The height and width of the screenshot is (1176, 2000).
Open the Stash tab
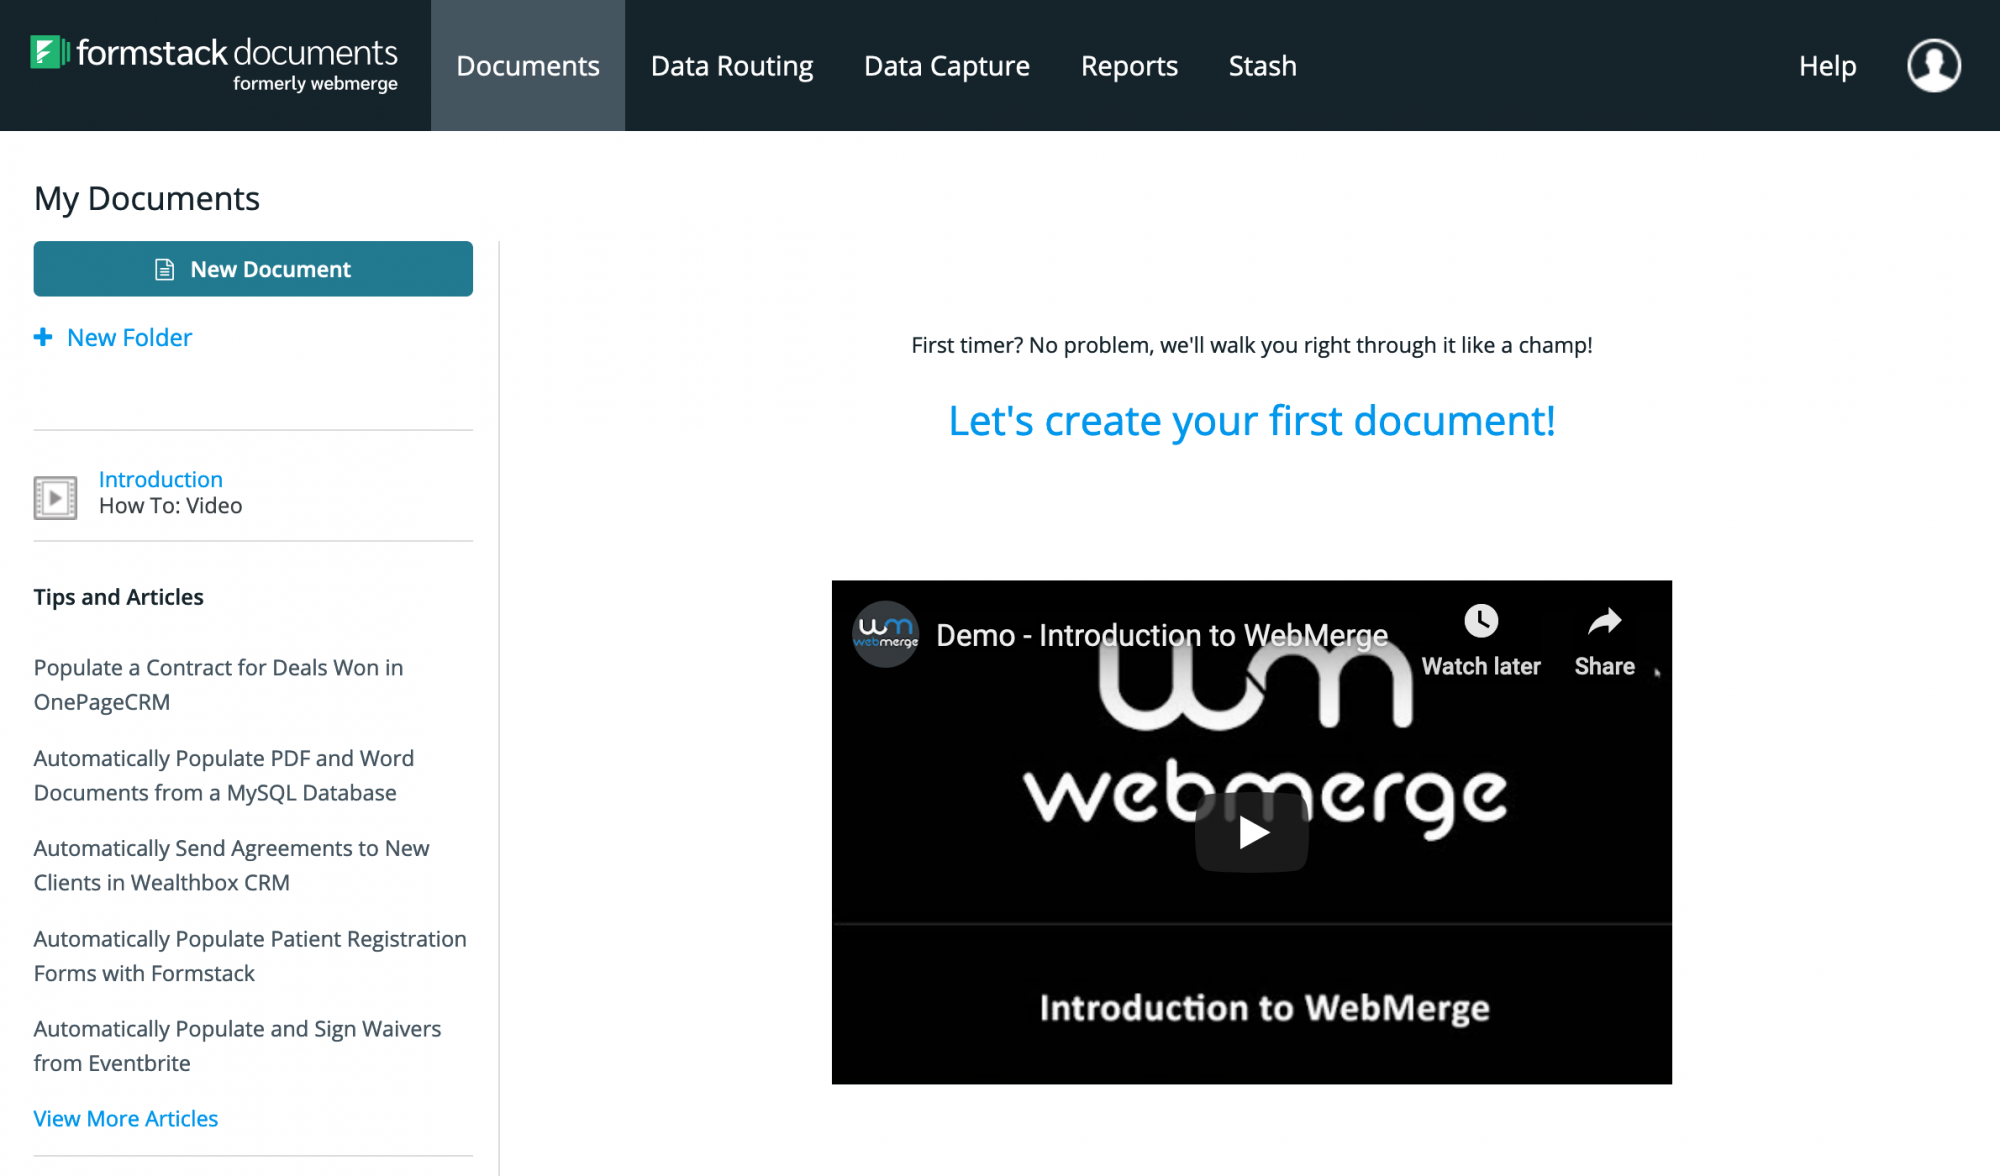tap(1262, 66)
